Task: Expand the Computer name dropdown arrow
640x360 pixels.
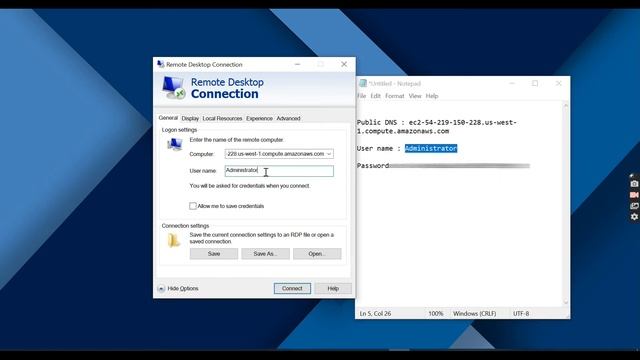Action: 329,154
